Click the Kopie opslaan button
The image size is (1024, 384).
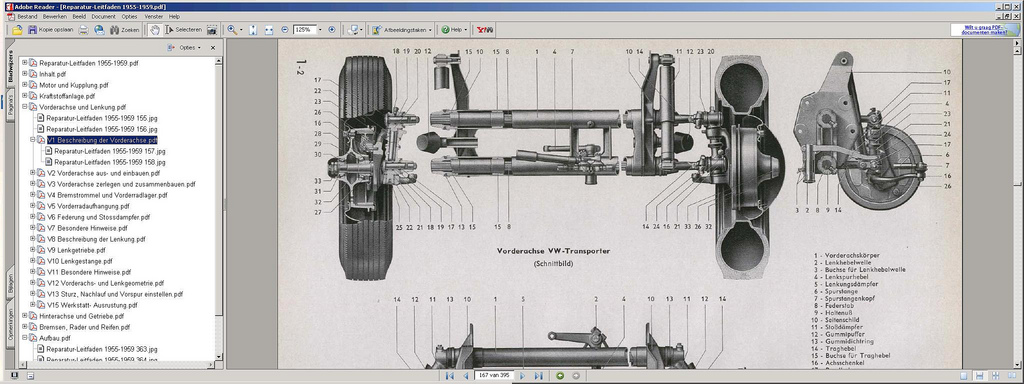tap(50, 30)
